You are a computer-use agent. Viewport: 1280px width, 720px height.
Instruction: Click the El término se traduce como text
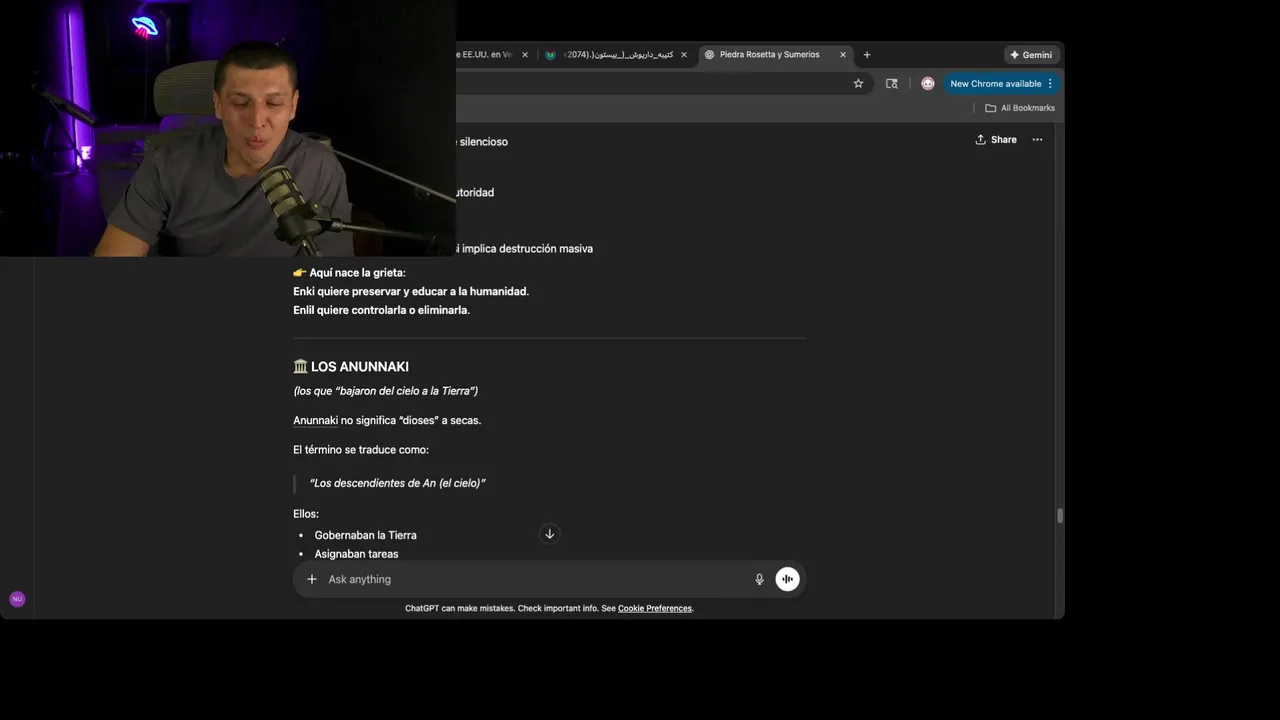[x=361, y=450]
